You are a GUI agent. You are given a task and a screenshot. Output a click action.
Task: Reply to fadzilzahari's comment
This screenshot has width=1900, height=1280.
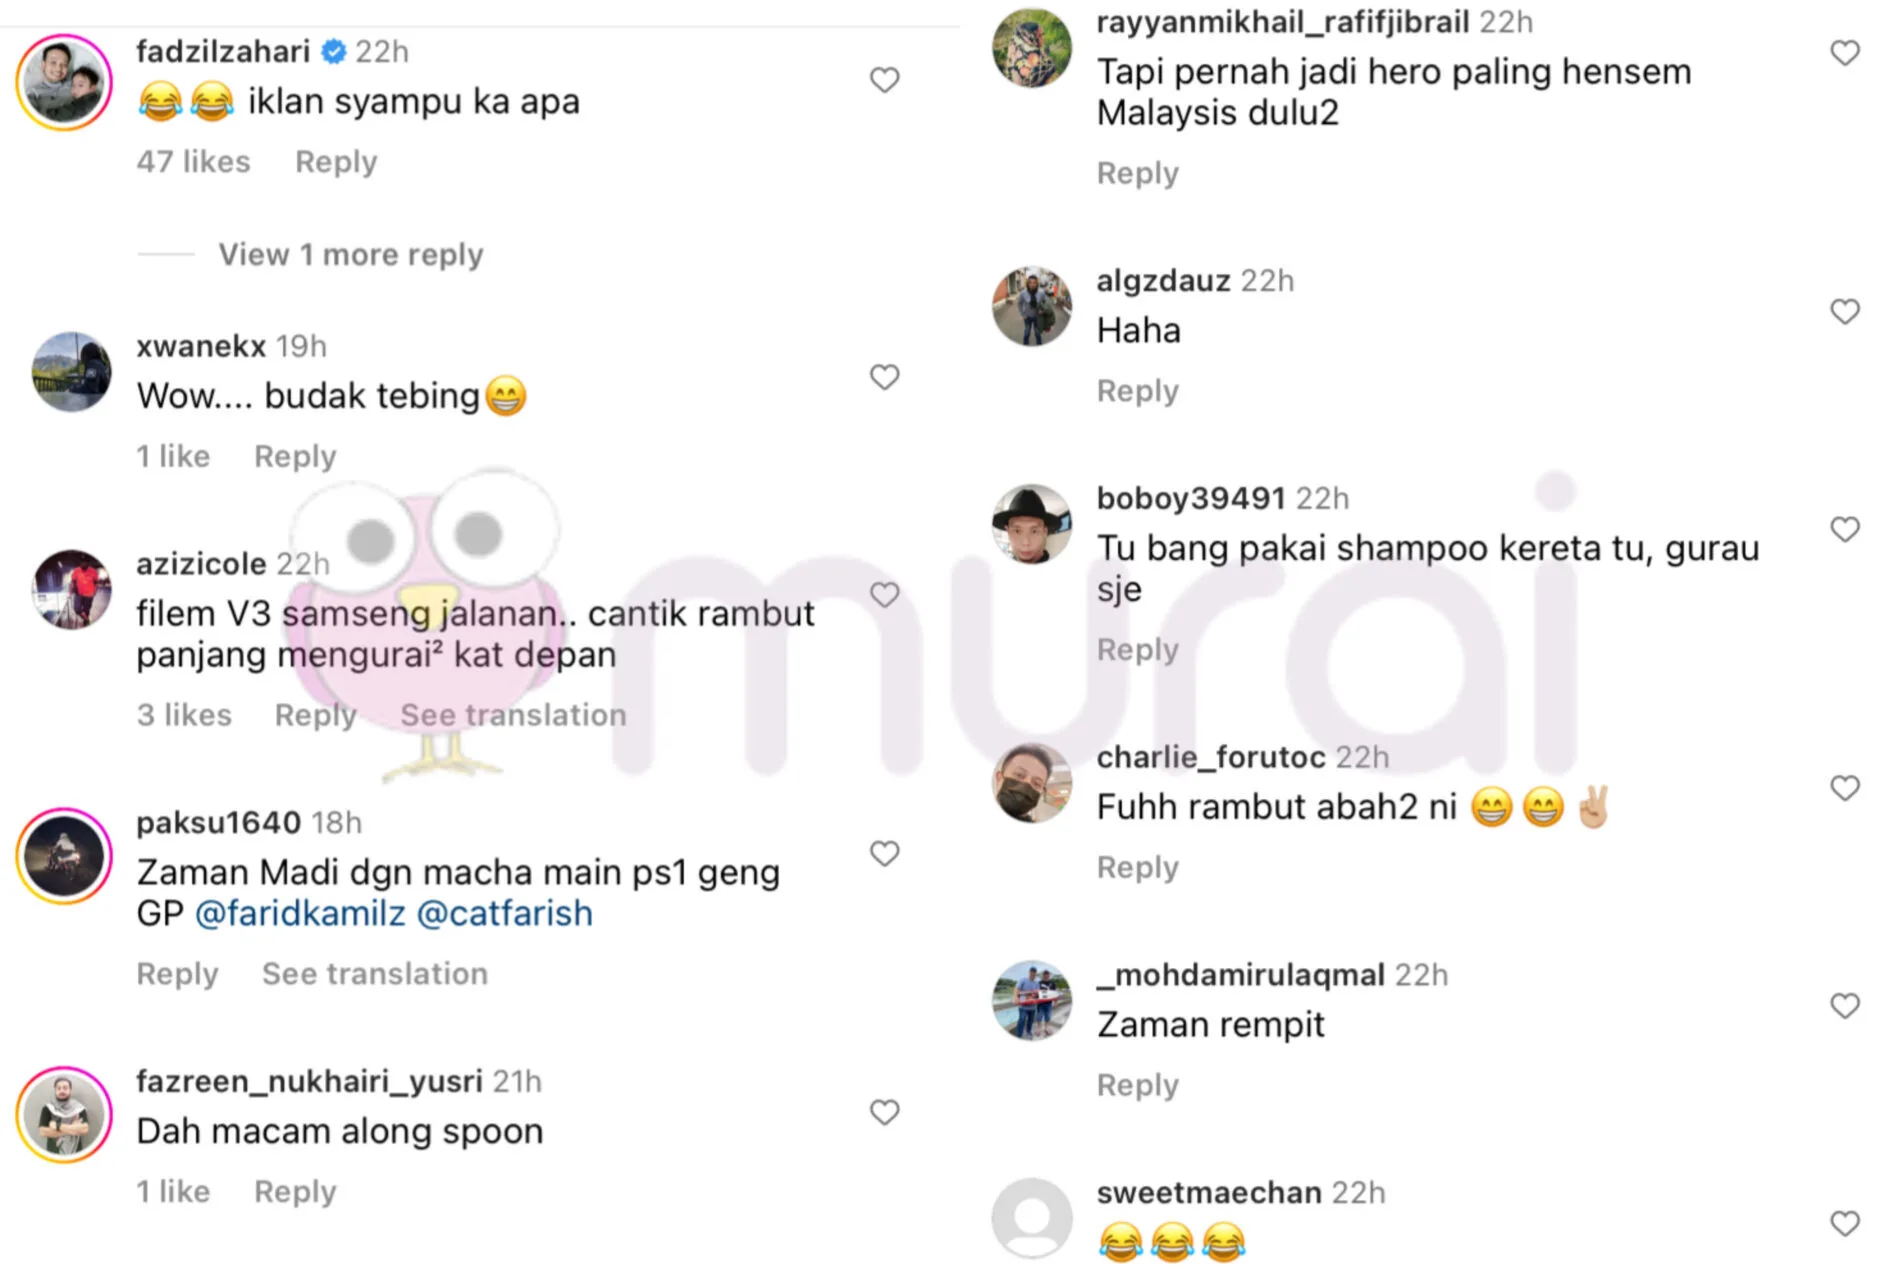point(336,162)
